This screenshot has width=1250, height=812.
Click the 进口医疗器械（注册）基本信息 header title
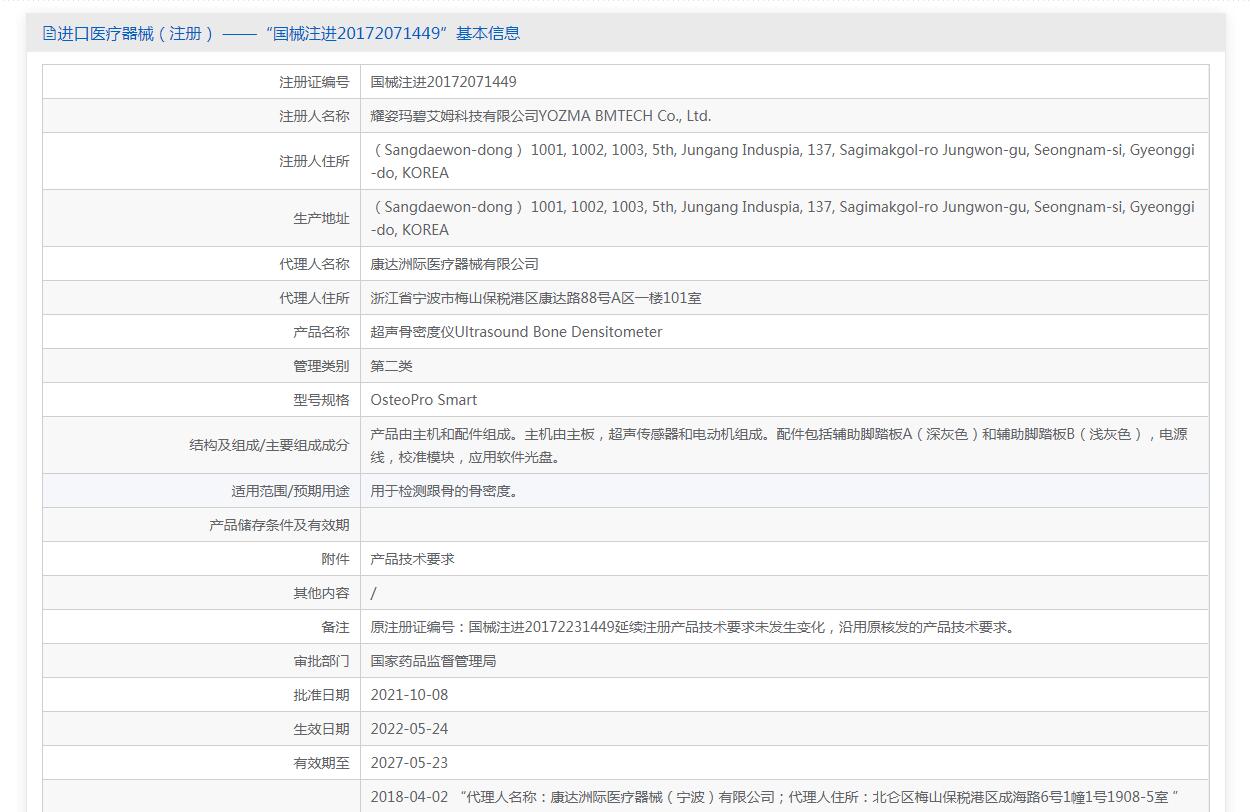pyautogui.click(x=288, y=33)
